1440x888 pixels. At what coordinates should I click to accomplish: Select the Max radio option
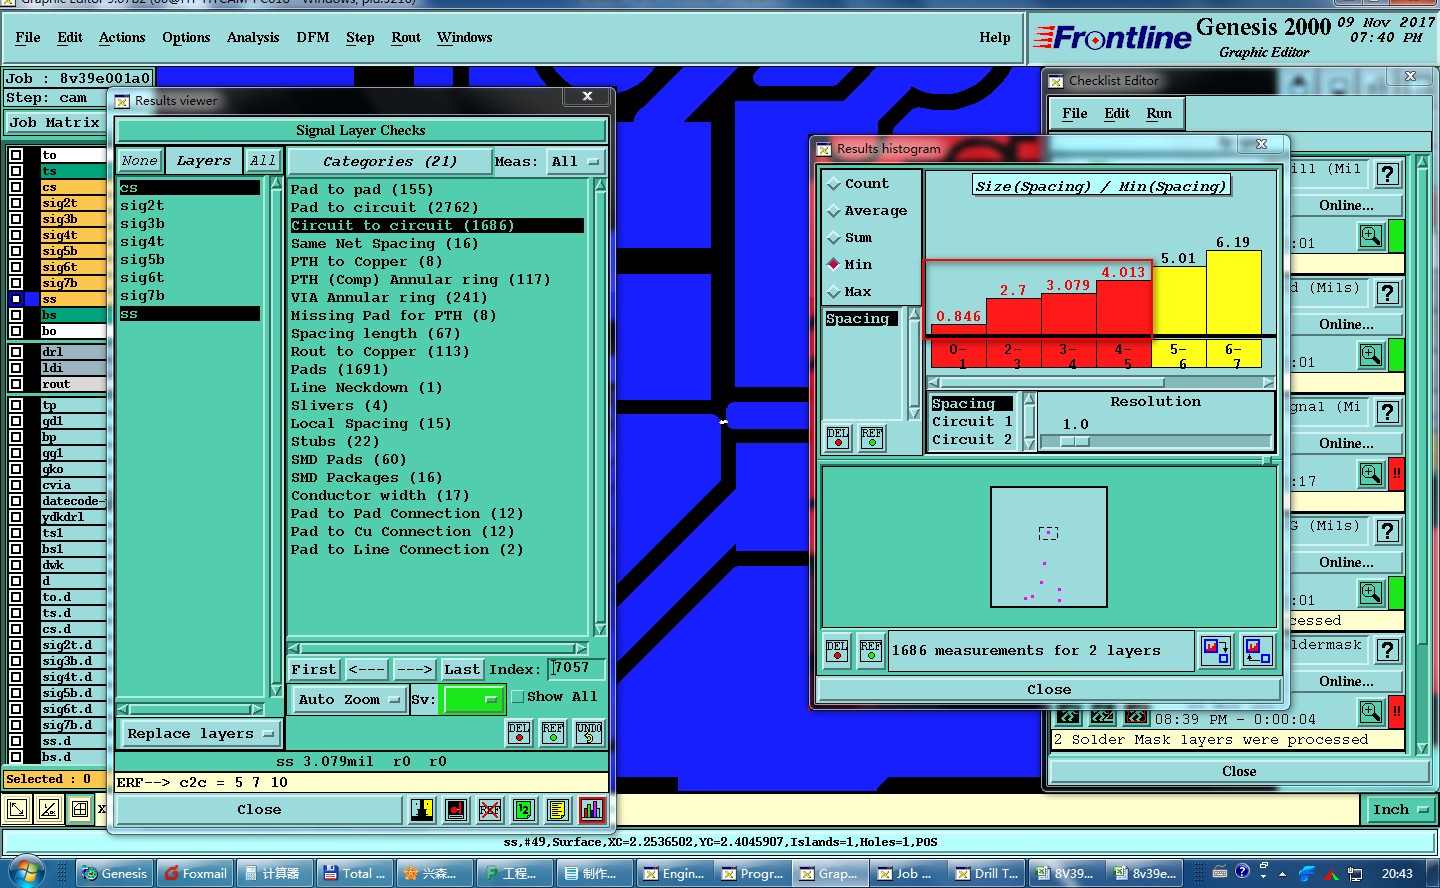849,292
